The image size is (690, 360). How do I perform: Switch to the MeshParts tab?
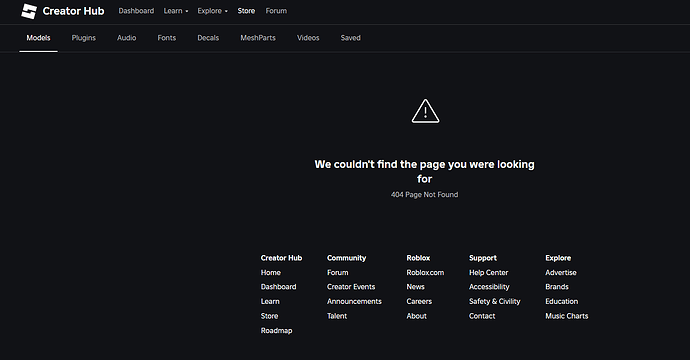258,38
